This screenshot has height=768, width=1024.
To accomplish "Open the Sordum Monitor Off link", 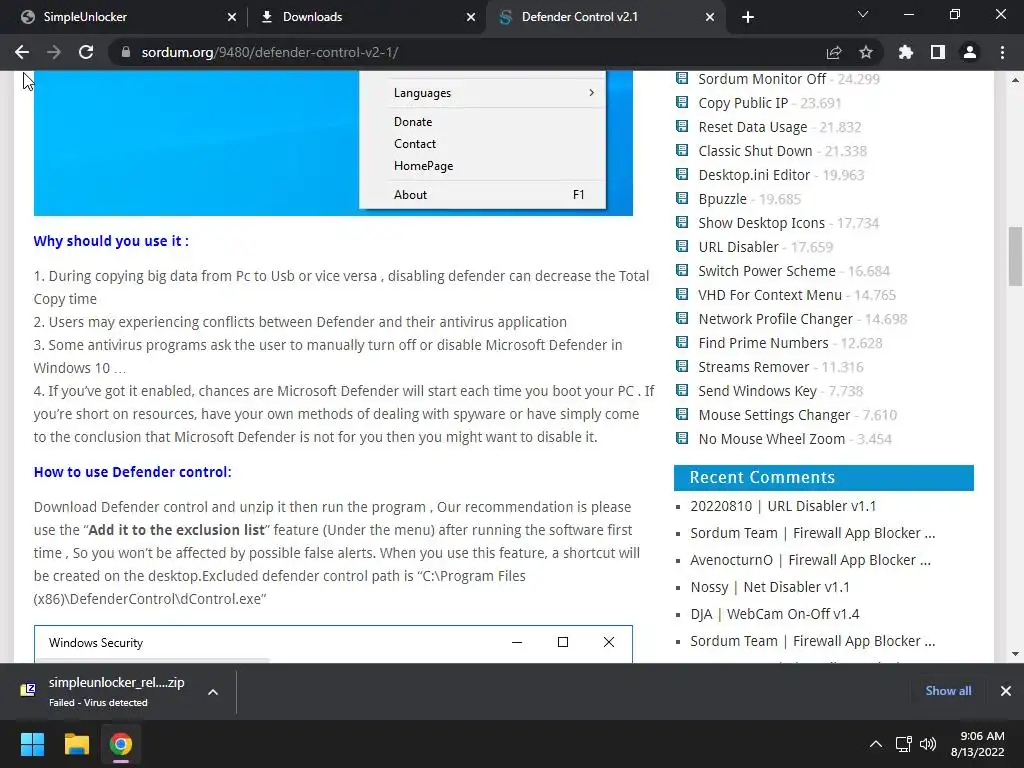I will (762, 79).
